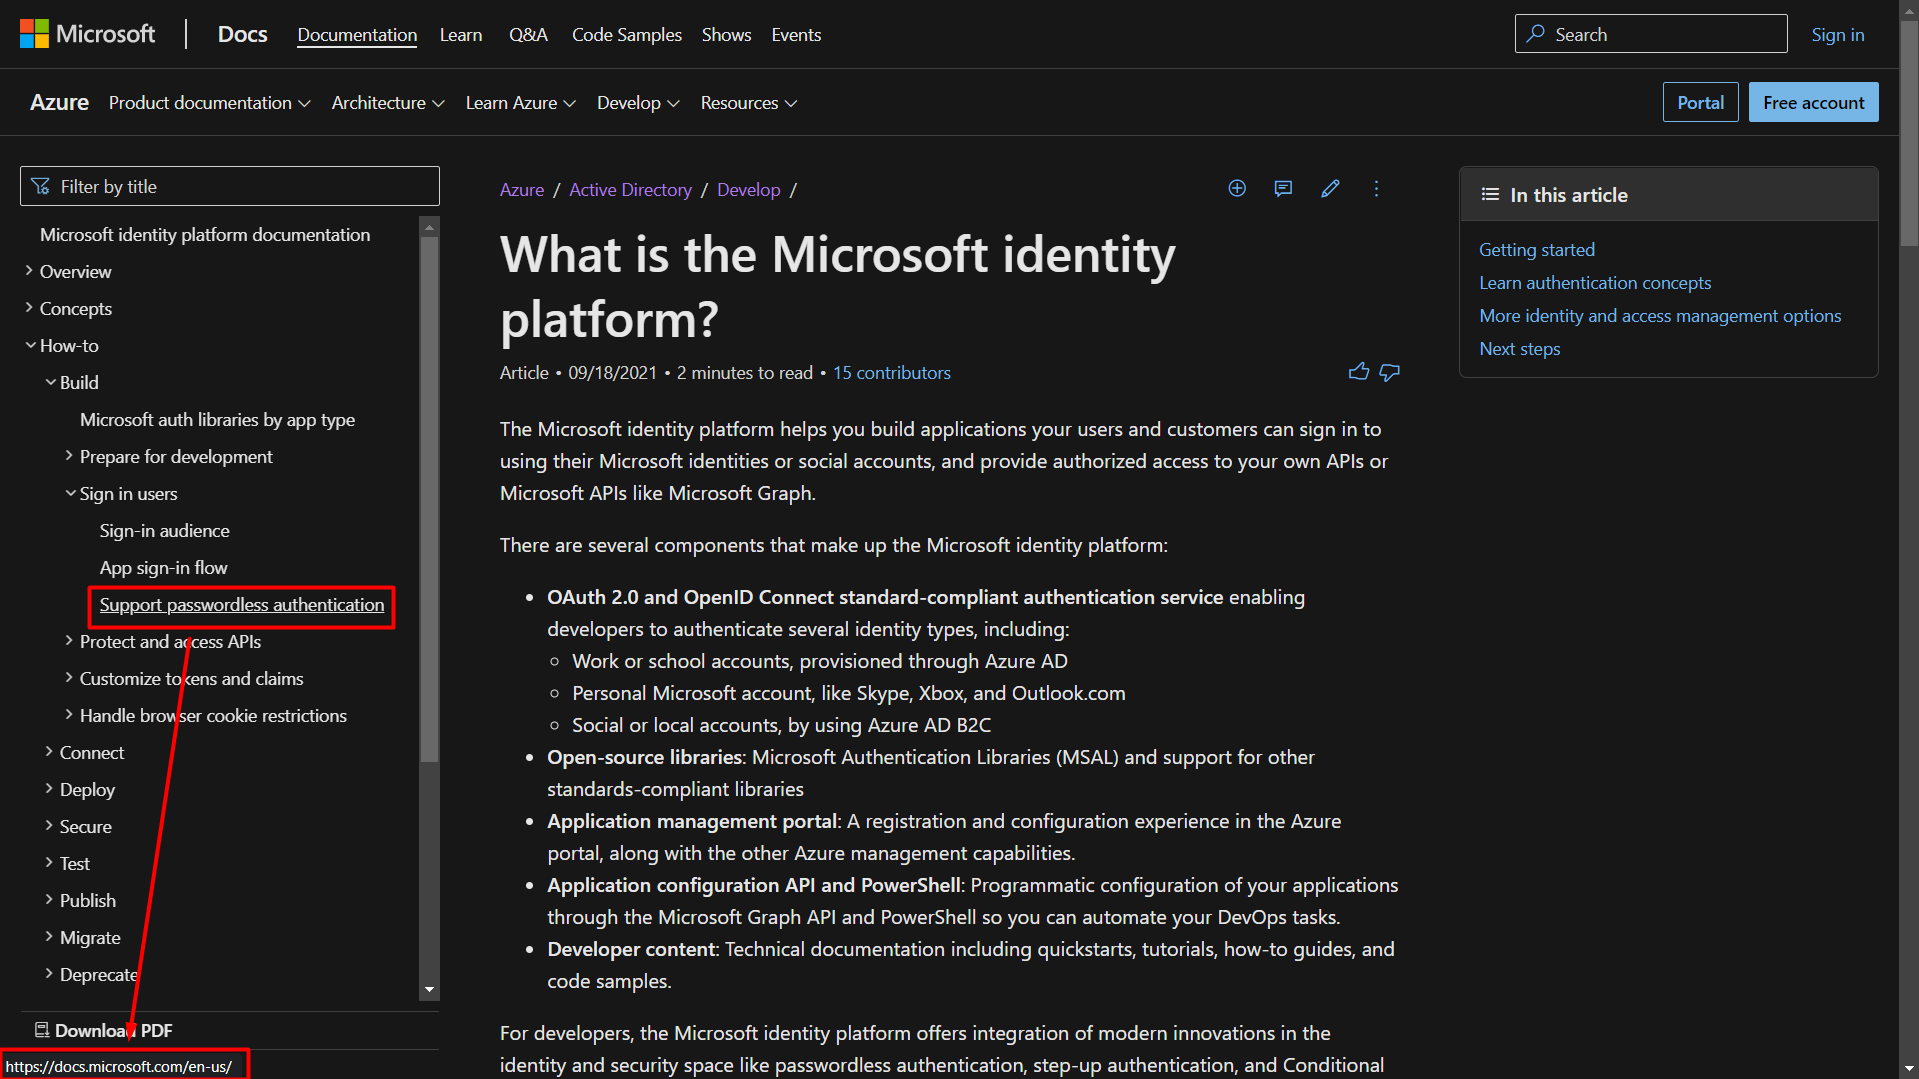
Task: Open the more actions ellipsis menu
Action: pos(1376,189)
